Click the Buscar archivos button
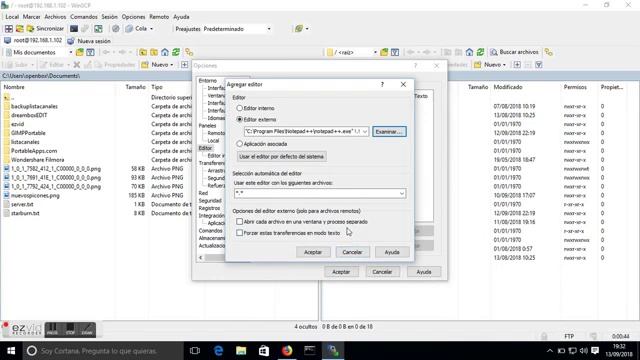 coord(514,52)
